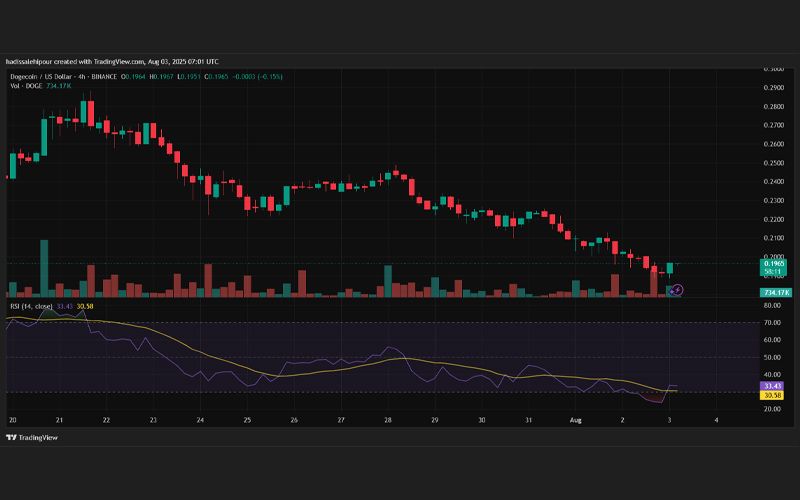Click the purple lightning bolt event icon
This screenshot has width=800, height=500.
(x=676, y=290)
